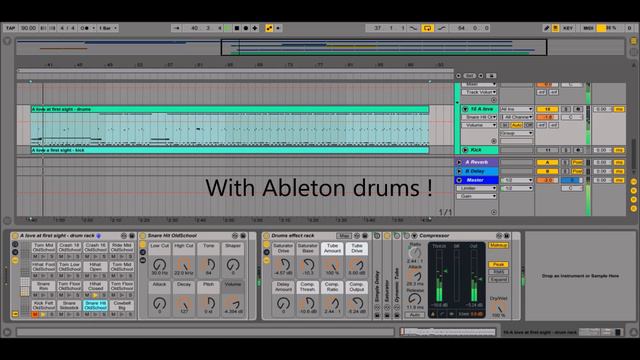
Task: Toggle the Punch-Out switch
Action: (442, 28)
